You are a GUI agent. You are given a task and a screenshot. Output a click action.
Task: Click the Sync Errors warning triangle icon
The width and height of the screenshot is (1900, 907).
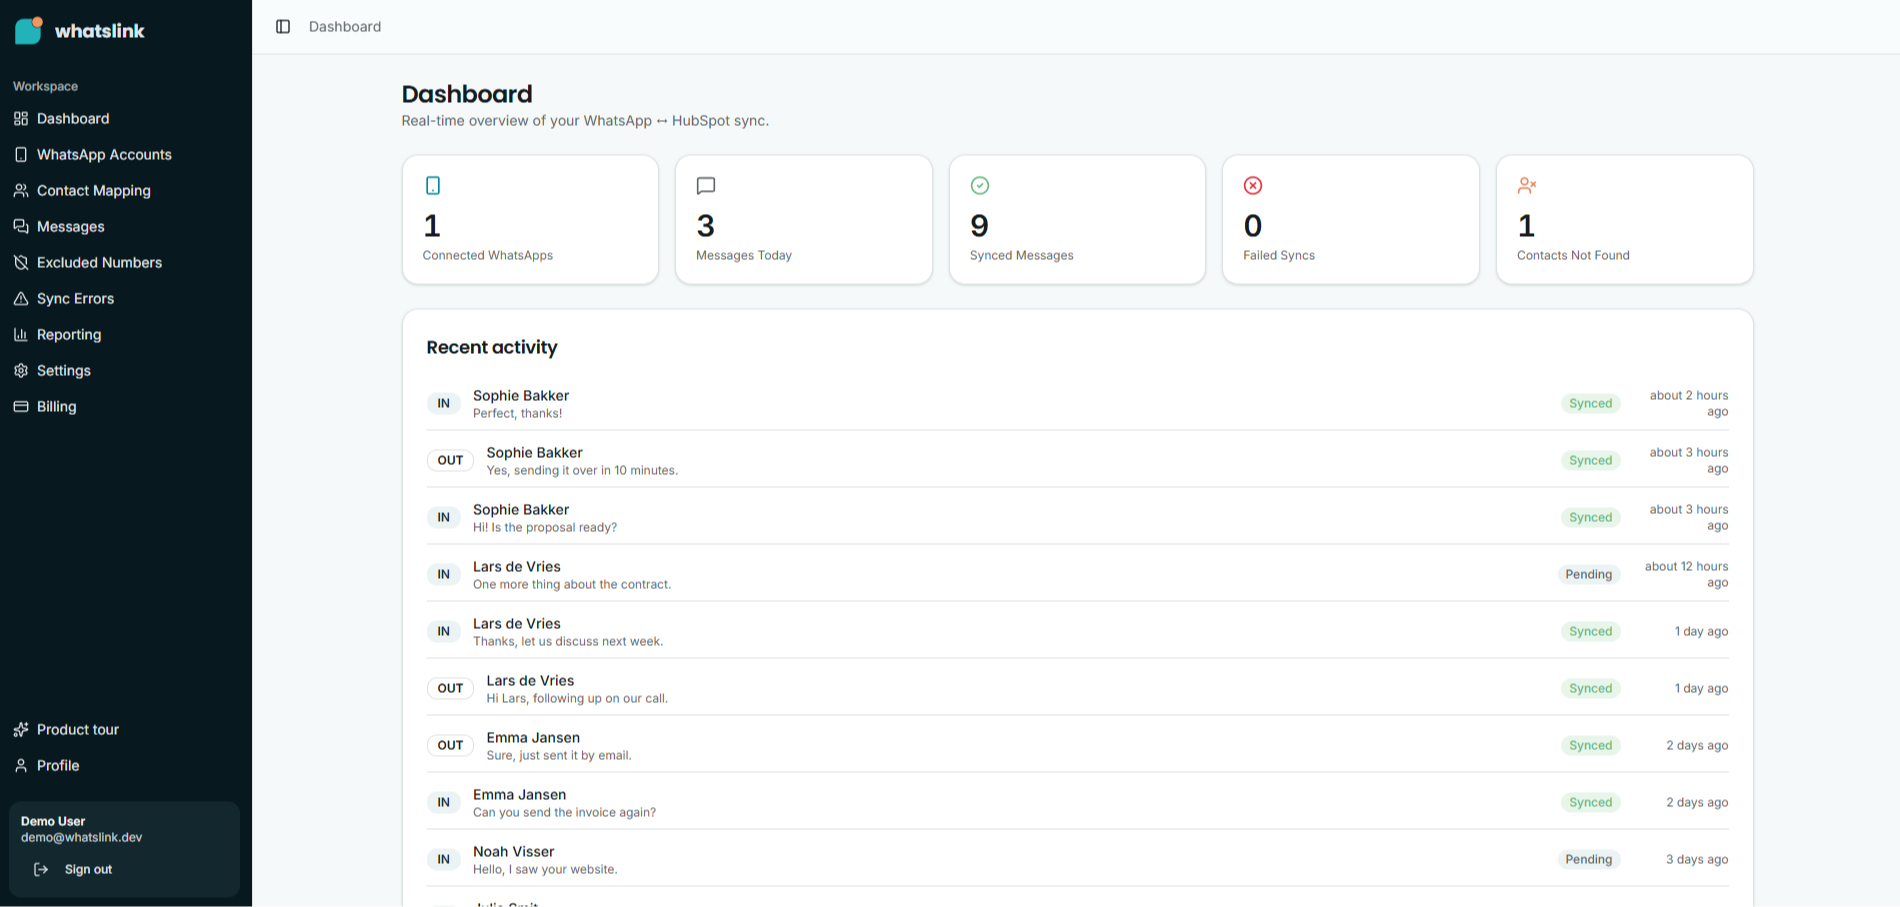pos(21,298)
